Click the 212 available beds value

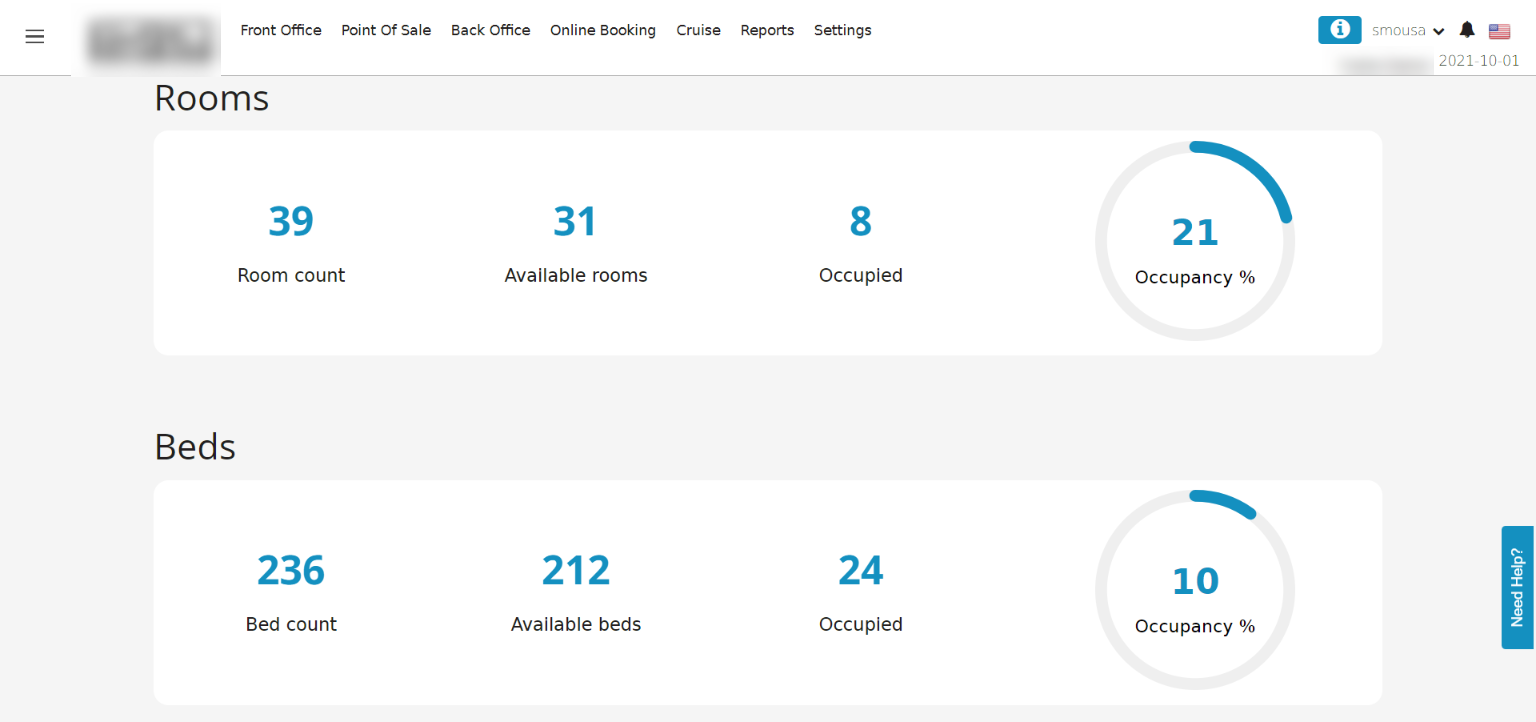(576, 570)
